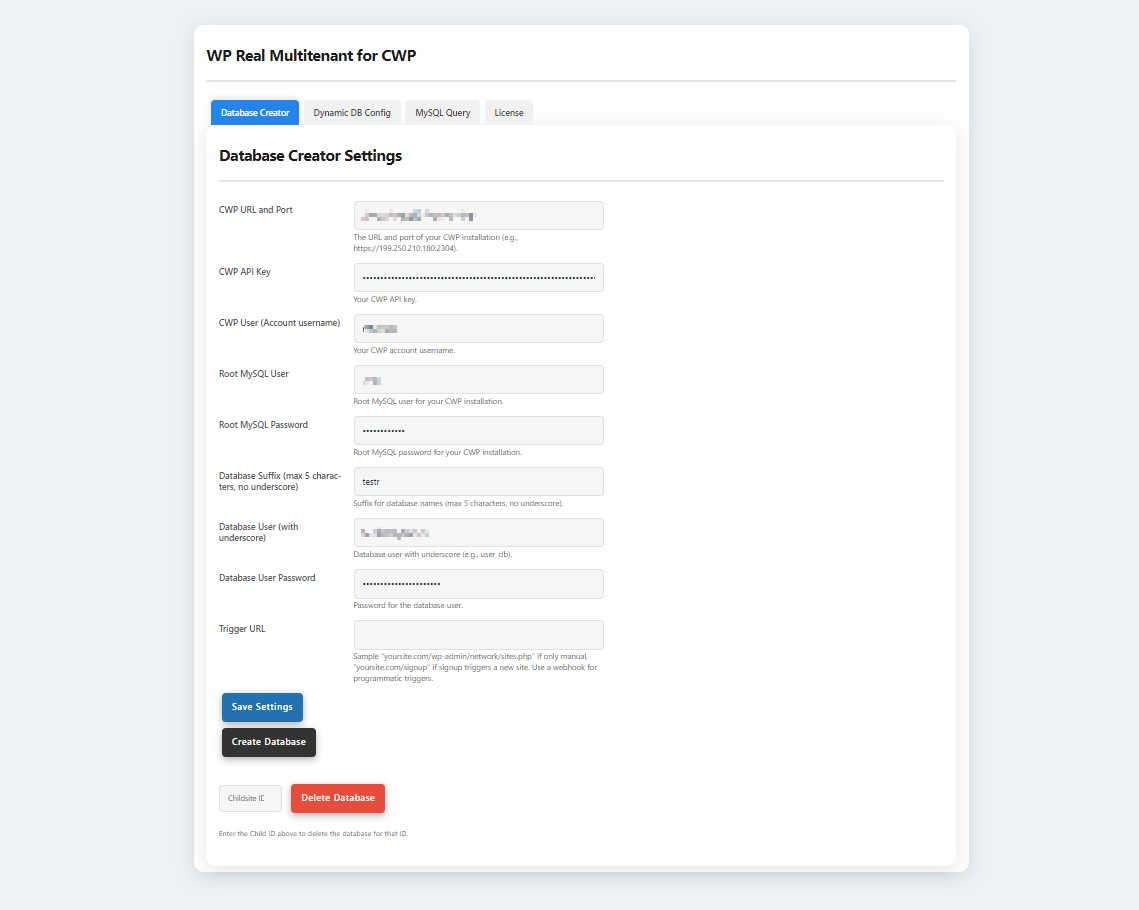Click the empty Trigger URL field

pyautogui.click(x=478, y=635)
